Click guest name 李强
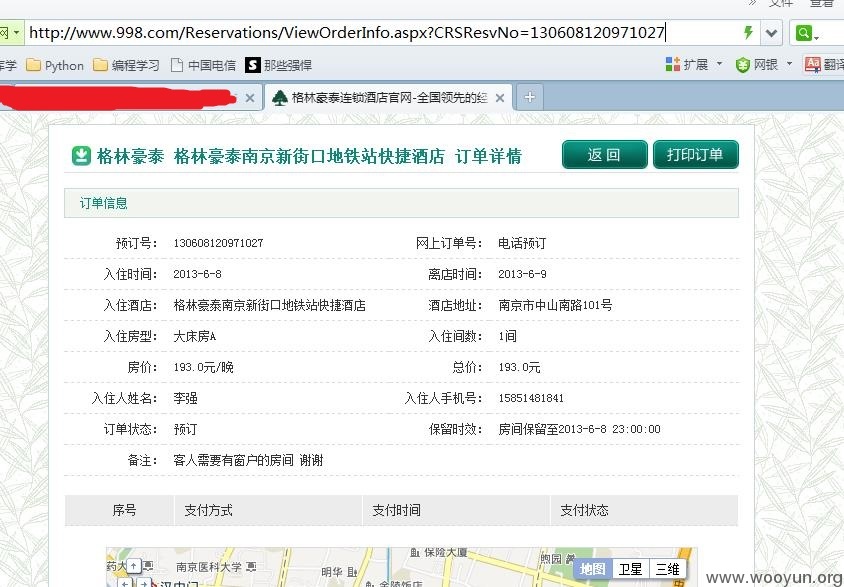The height and width of the screenshot is (587, 844). tap(185, 398)
